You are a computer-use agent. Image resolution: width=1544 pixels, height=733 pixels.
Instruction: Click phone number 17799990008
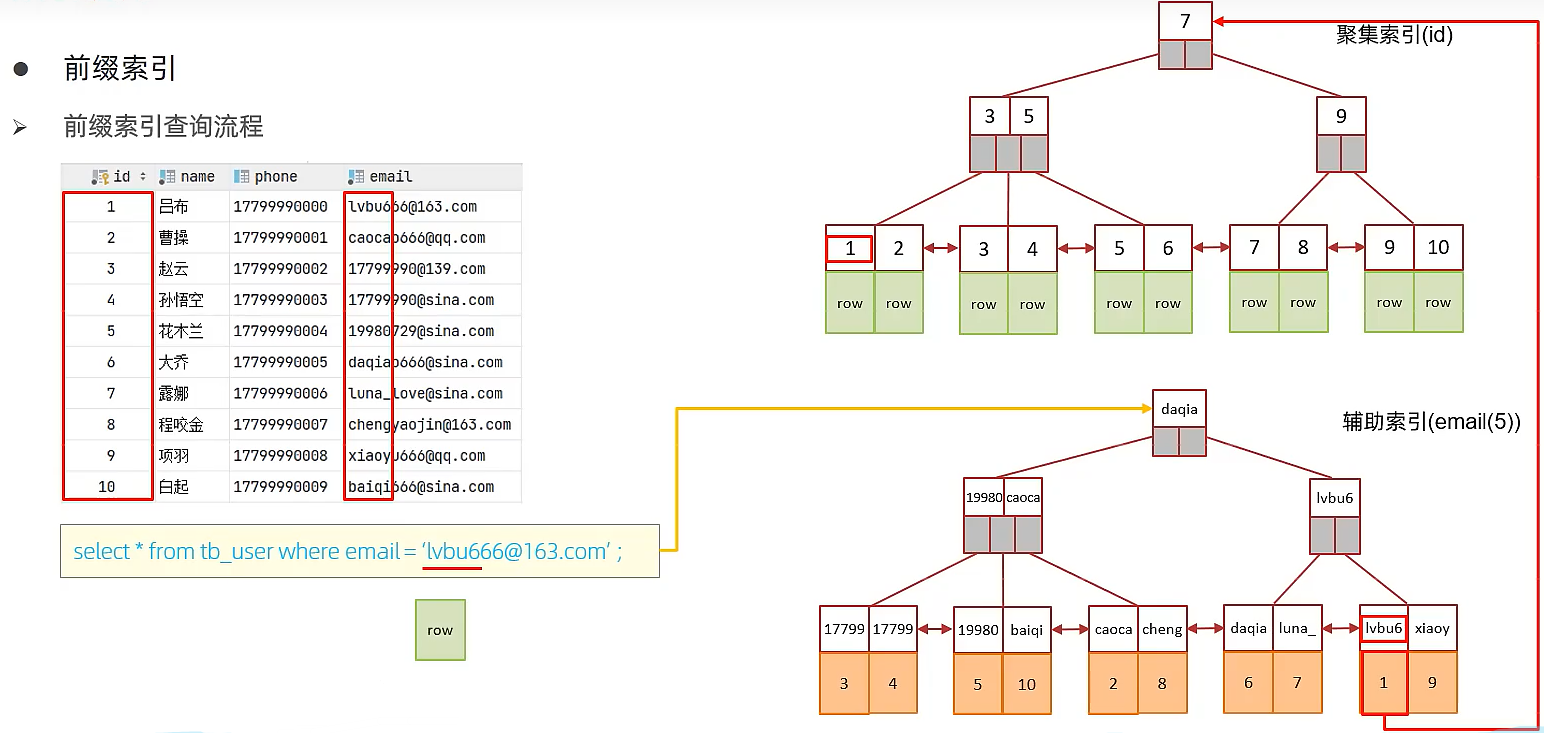(x=281, y=456)
